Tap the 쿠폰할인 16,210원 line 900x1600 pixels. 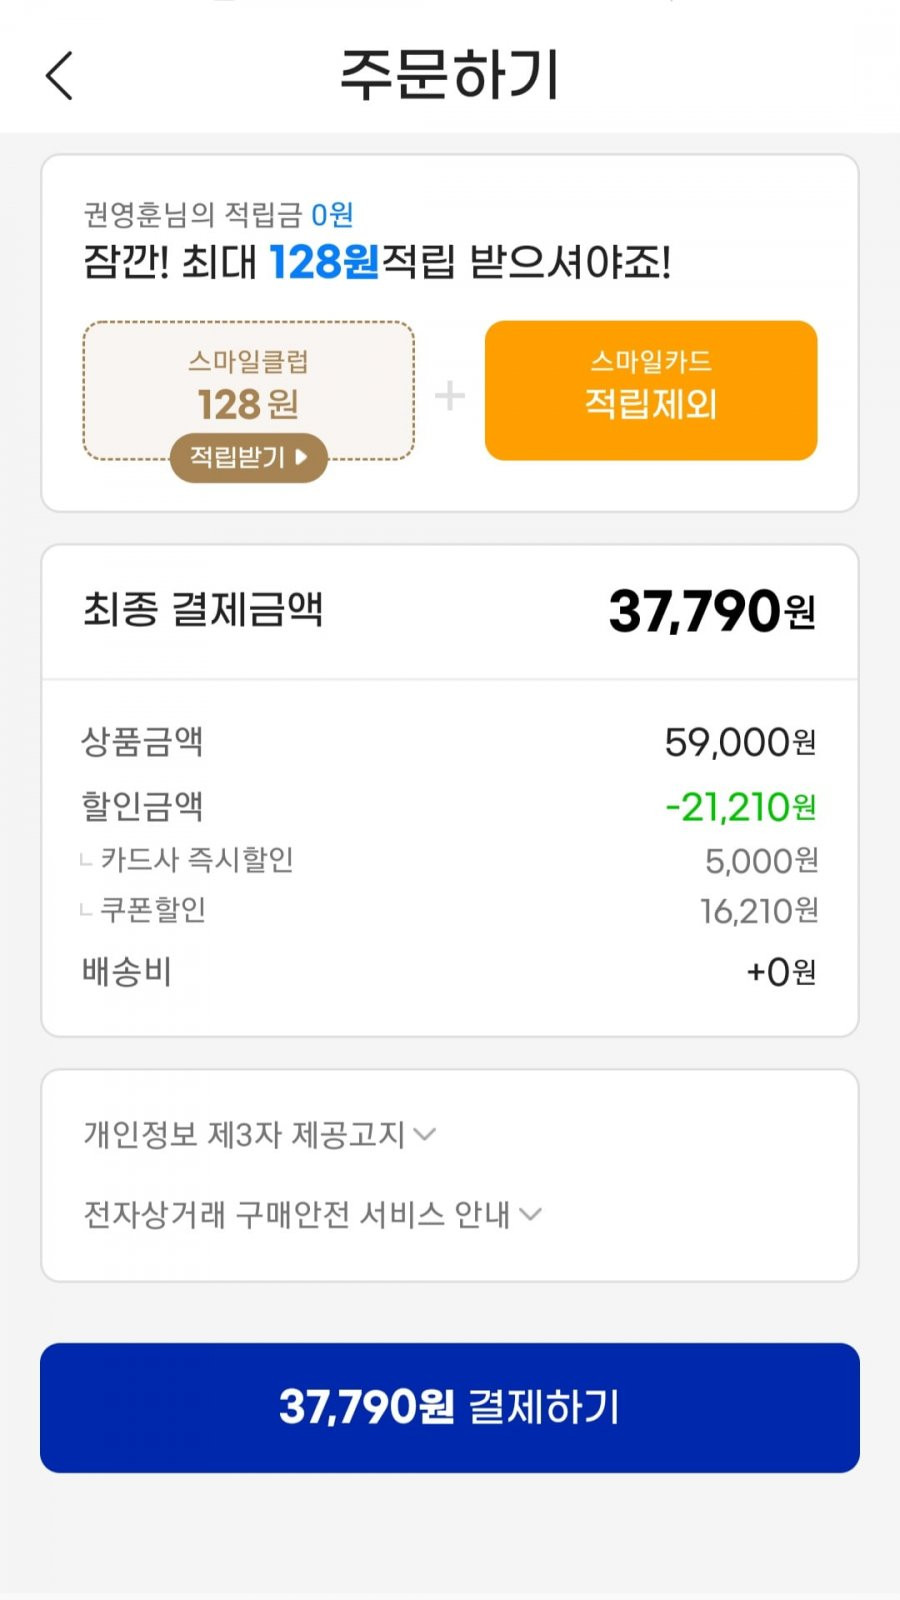click(x=450, y=910)
